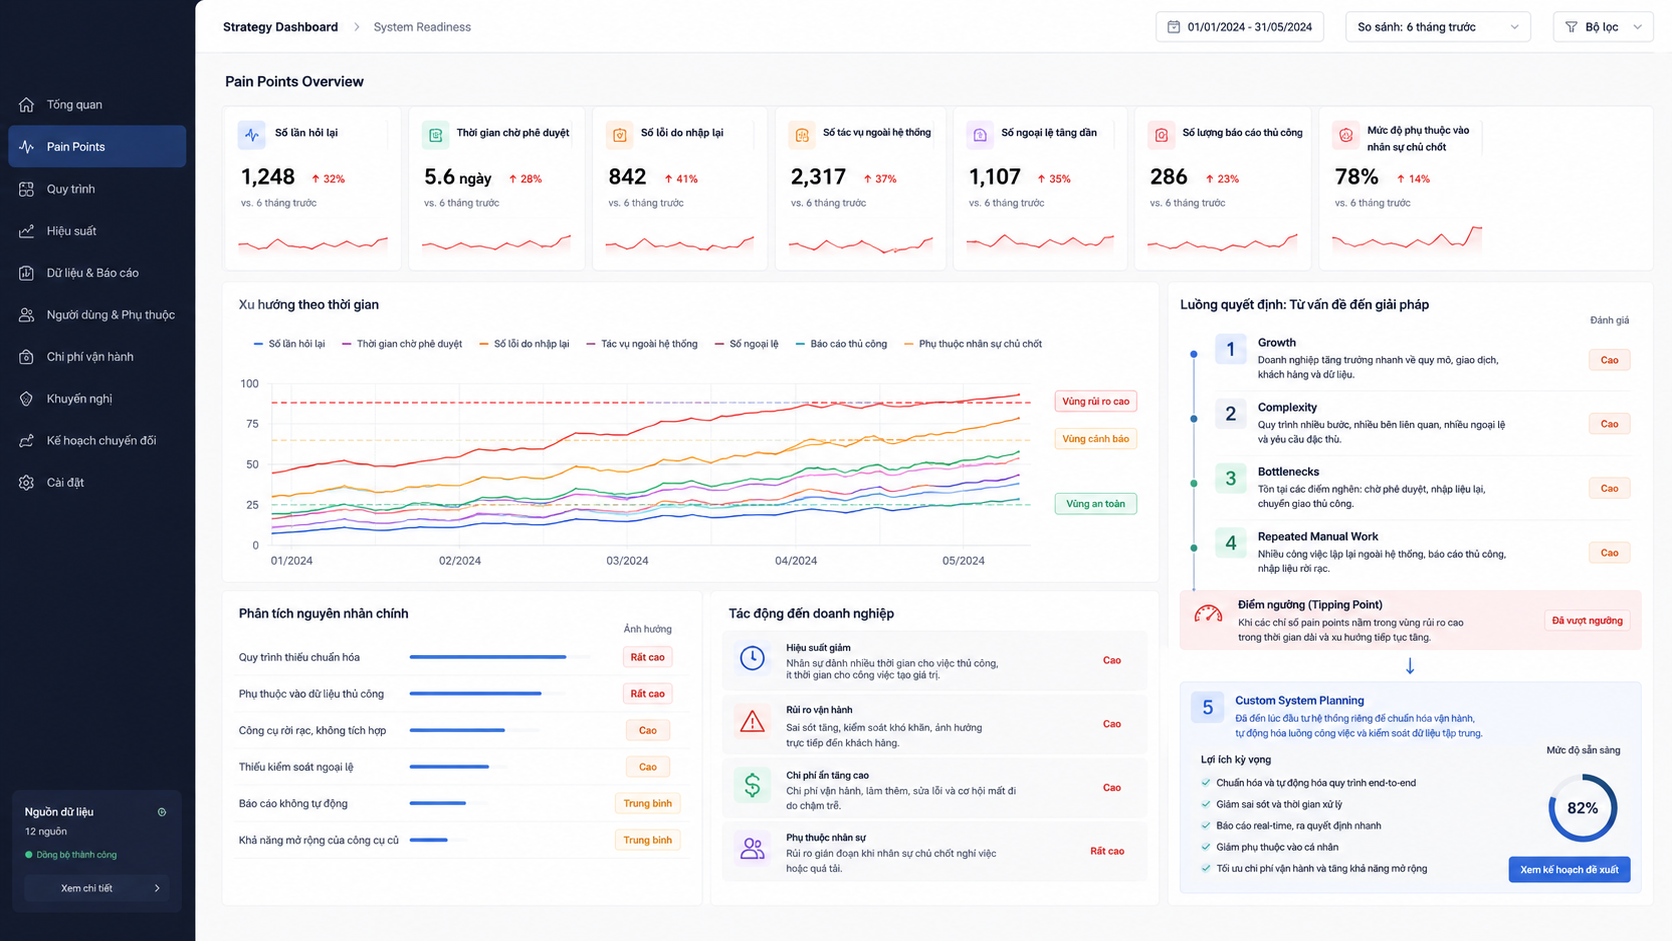This screenshot has width=1672, height=941.
Task: Toggle Báo cáo thủ công legend series
Action: (841, 344)
